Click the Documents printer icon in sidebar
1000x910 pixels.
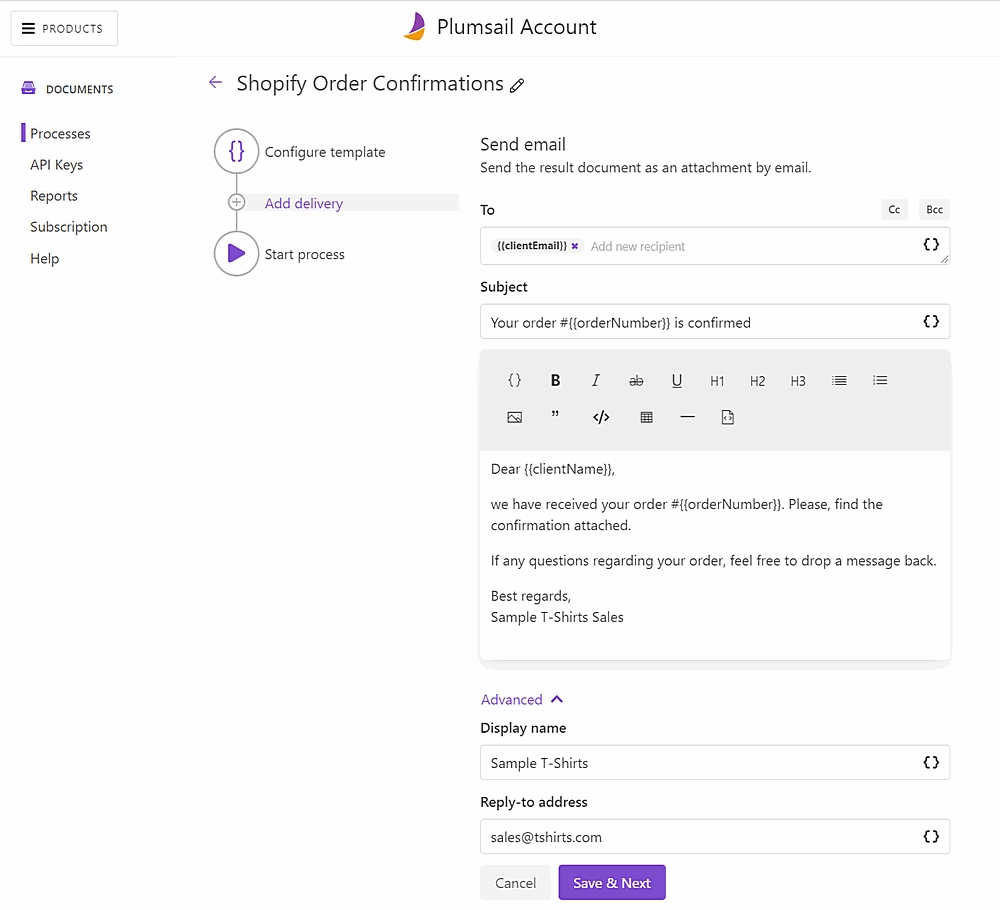tap(28, 88)
